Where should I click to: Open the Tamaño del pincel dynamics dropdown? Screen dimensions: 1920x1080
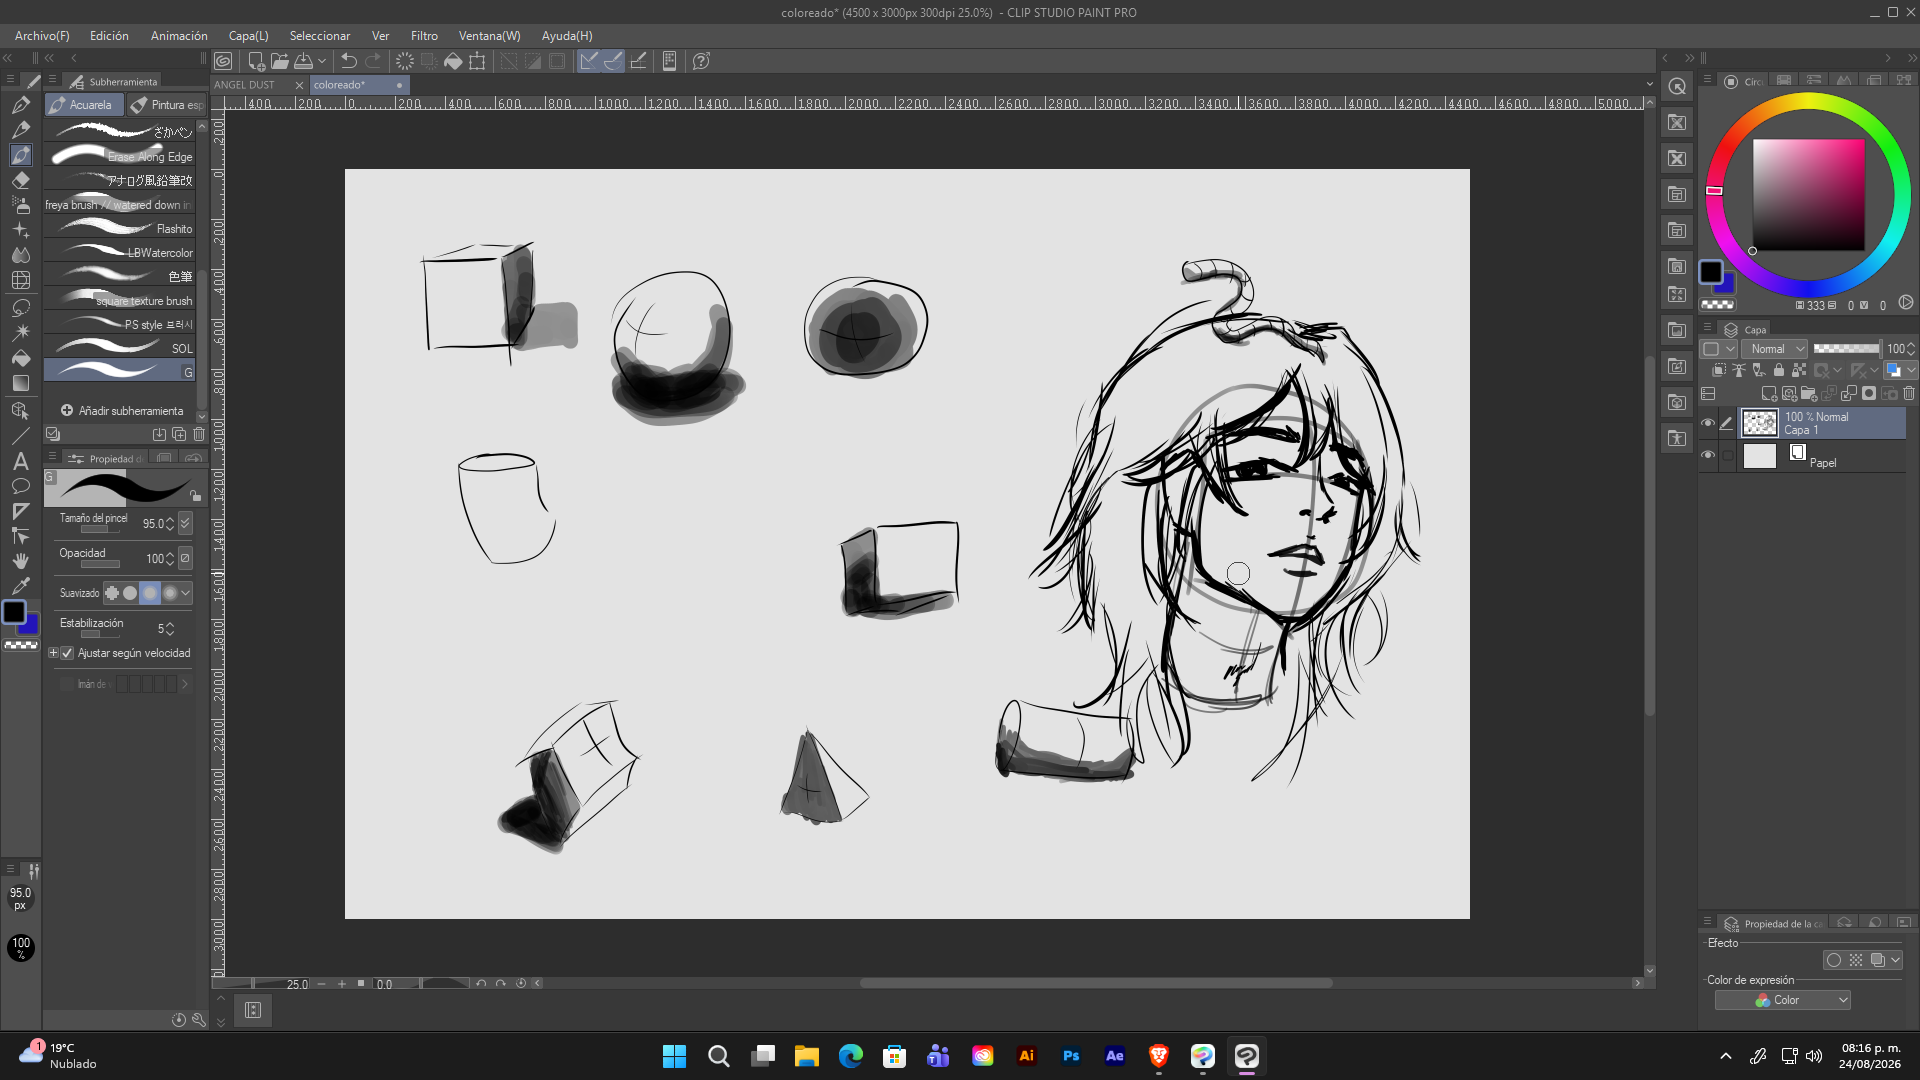(185, 523)
